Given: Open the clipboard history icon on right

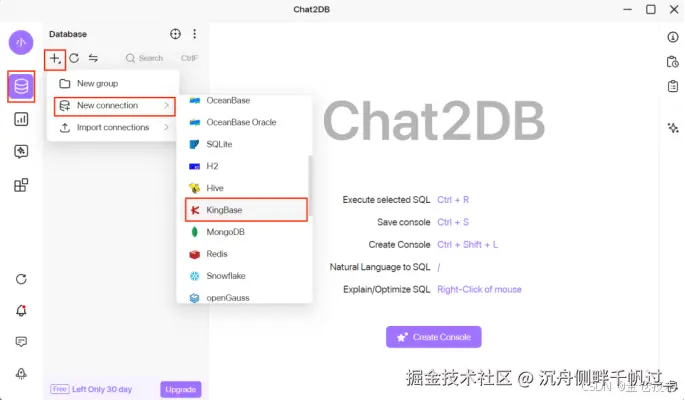Looking at the screenshot, I should (673, 62).
